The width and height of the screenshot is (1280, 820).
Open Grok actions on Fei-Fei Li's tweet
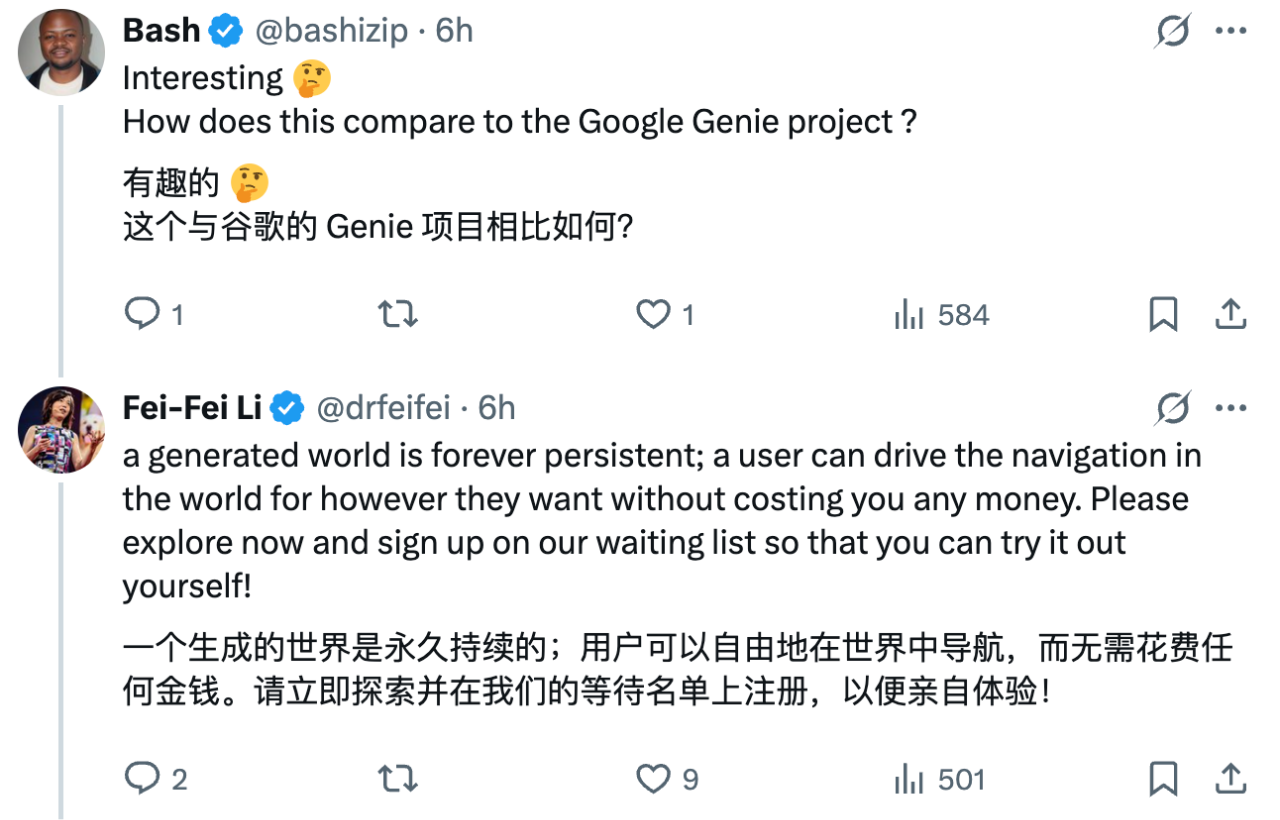point(1172,408)
